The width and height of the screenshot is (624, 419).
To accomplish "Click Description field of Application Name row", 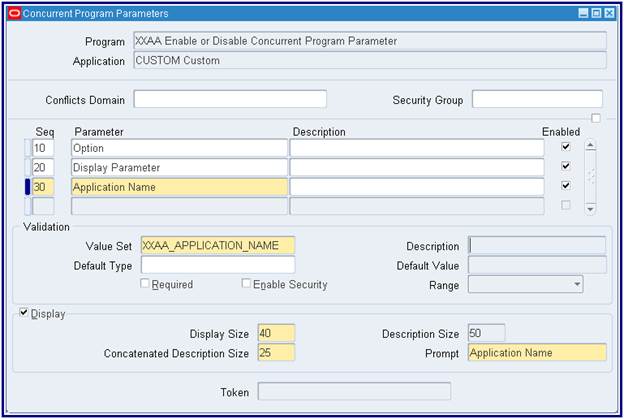I will [x=417, y=187].
